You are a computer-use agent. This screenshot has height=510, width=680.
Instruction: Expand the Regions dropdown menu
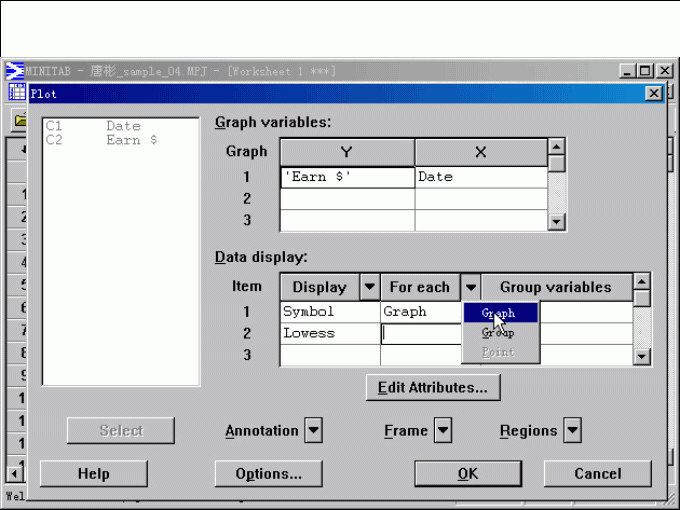572,431
